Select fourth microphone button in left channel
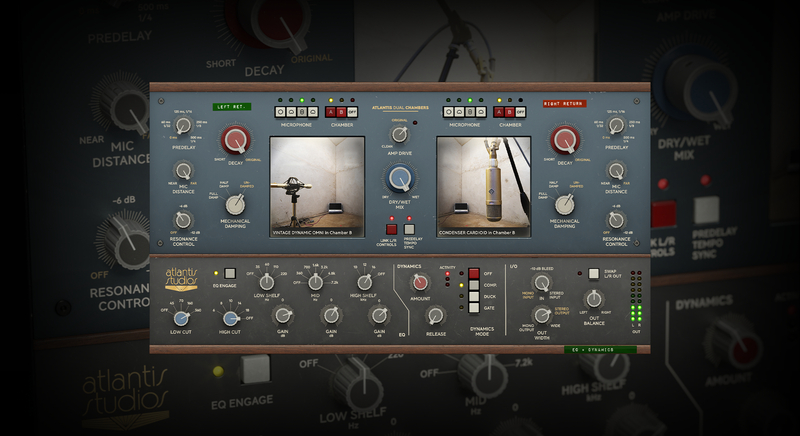 313,112
